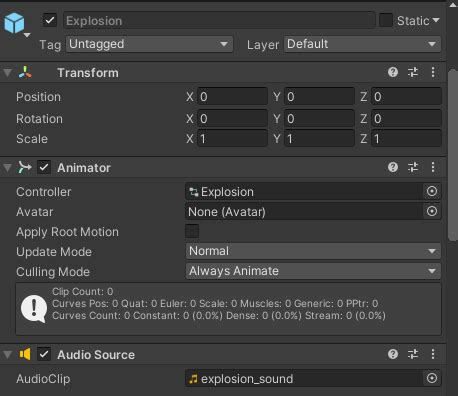Open the Audio Source presets slider icon
The image size is (458, 396).
point(413,354)
